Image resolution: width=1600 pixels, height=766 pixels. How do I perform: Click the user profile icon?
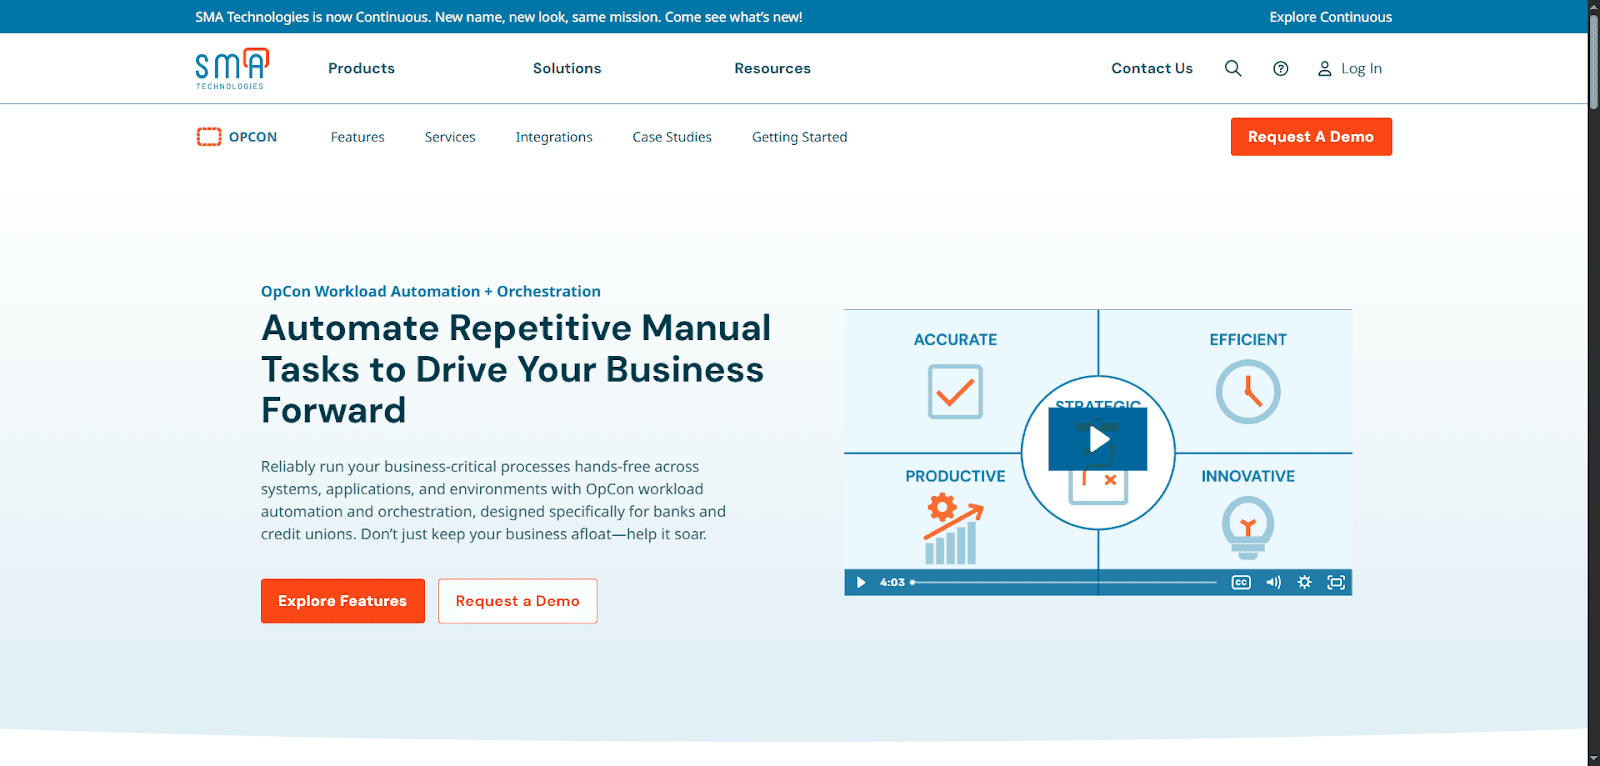tap(1324, 69)
